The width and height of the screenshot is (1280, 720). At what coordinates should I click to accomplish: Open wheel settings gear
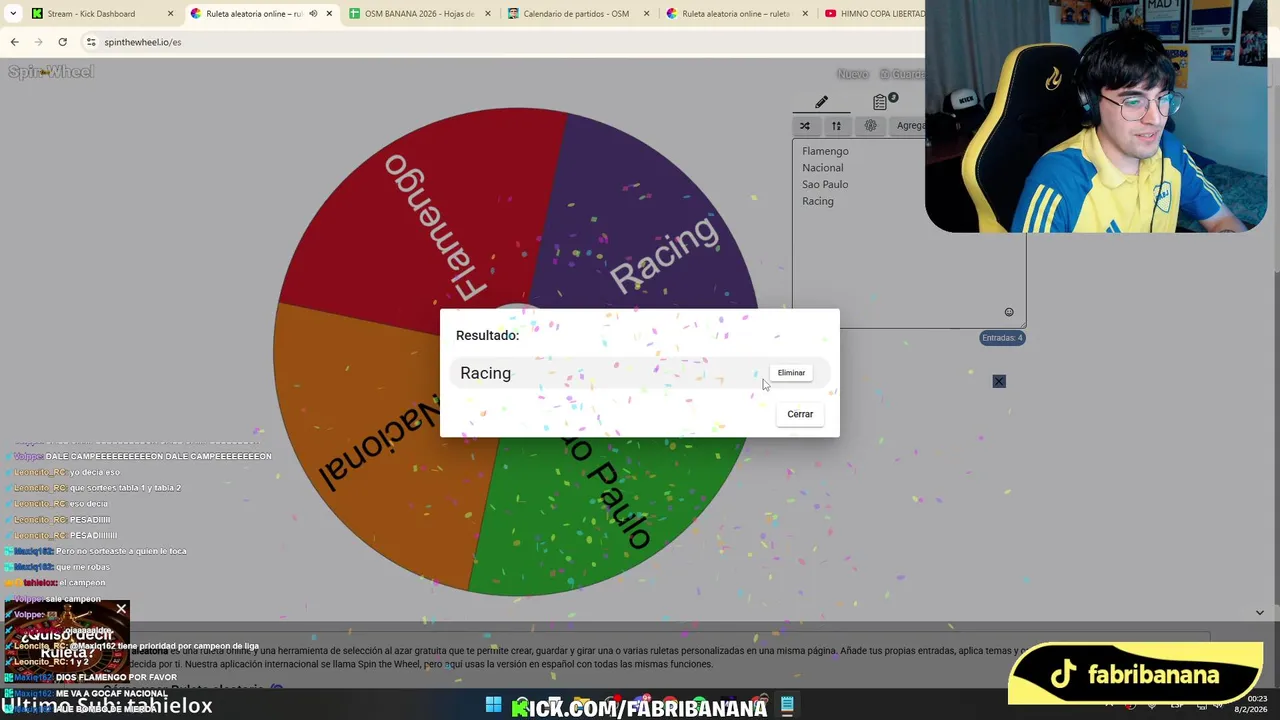870,126
